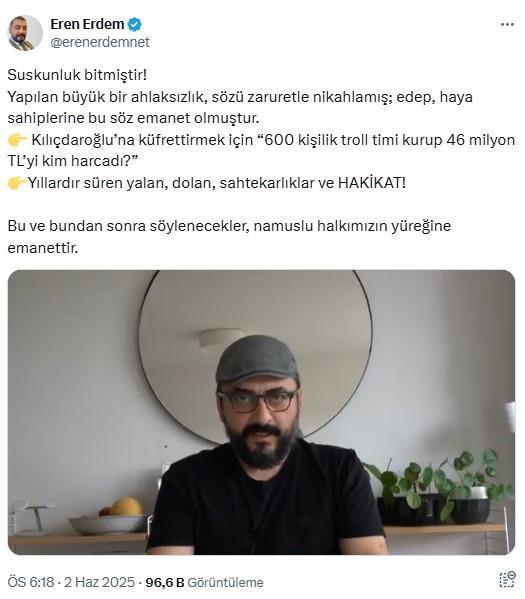Play the embedded video of the man
This screenshot has width=525, height=599.
[x=261, y=412]
